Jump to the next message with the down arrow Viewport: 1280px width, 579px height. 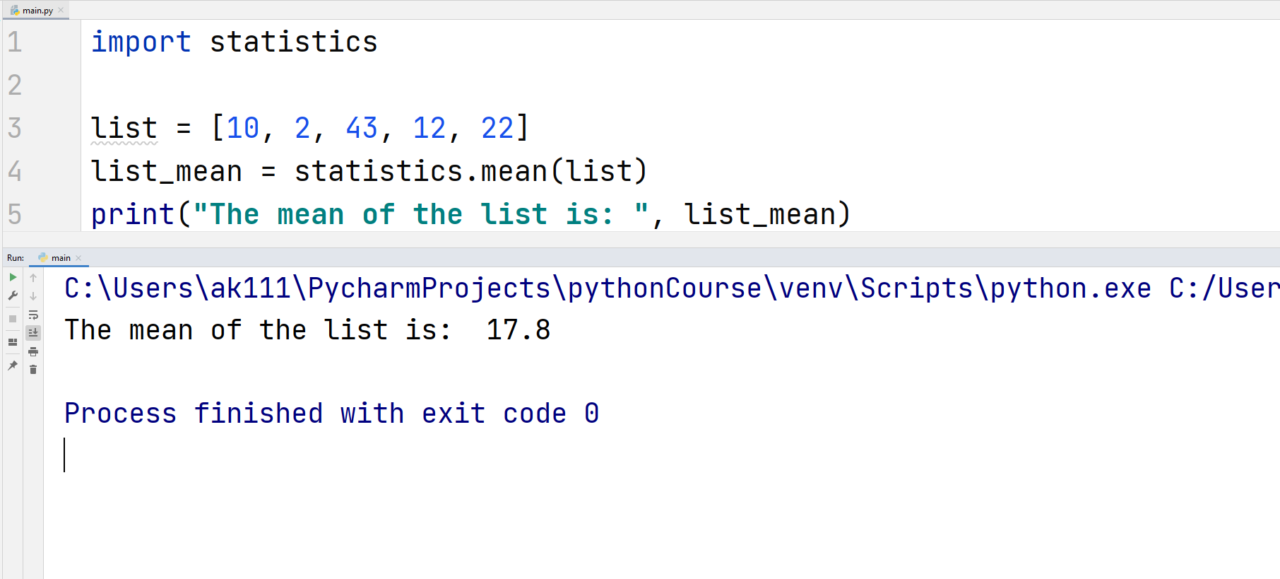click(33, 296)
